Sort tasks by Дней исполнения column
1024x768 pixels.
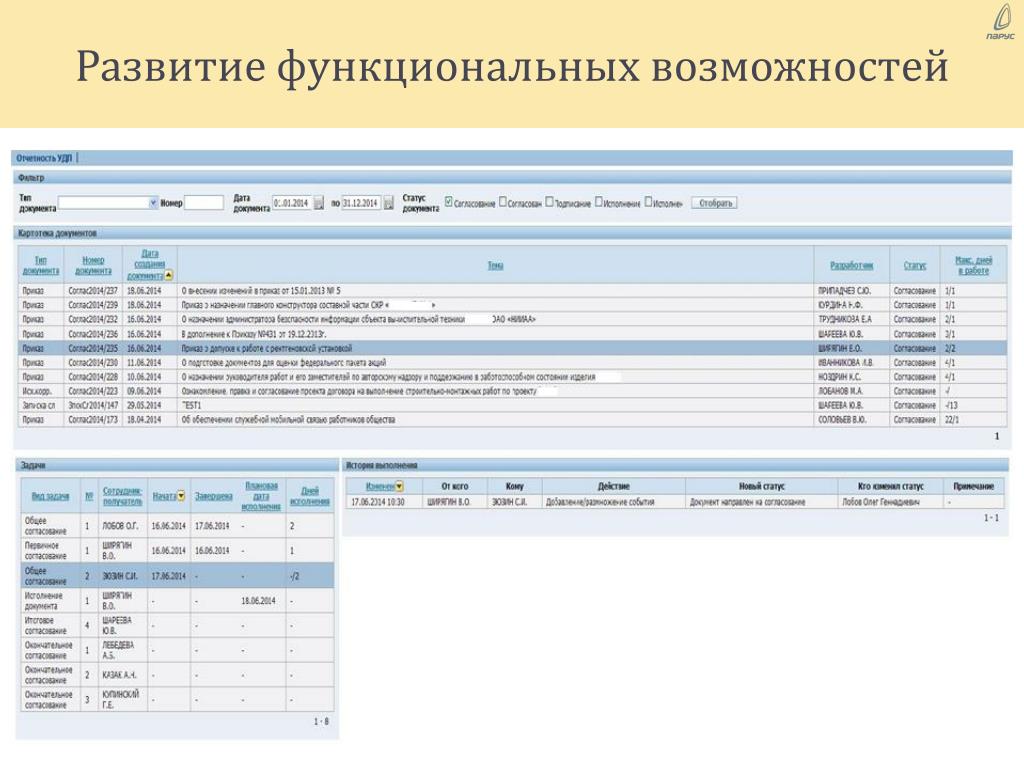[x=310, y=496]
